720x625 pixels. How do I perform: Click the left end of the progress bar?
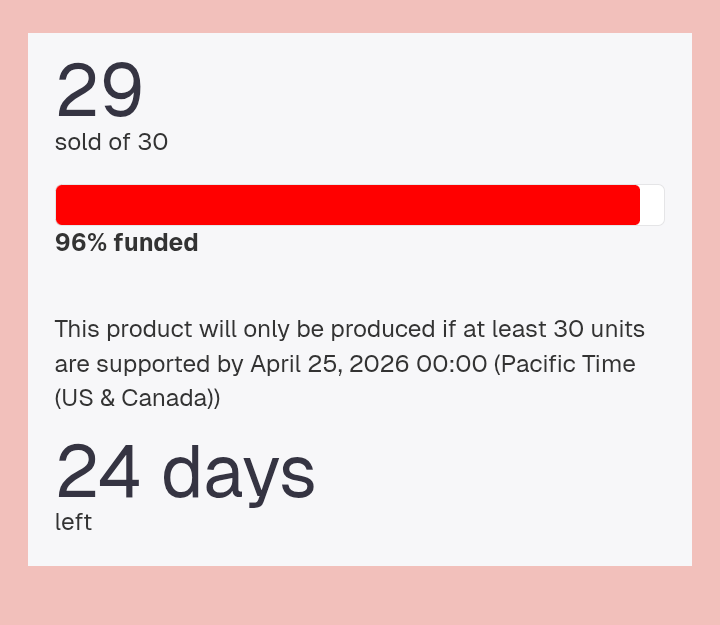tap(62, 205)
